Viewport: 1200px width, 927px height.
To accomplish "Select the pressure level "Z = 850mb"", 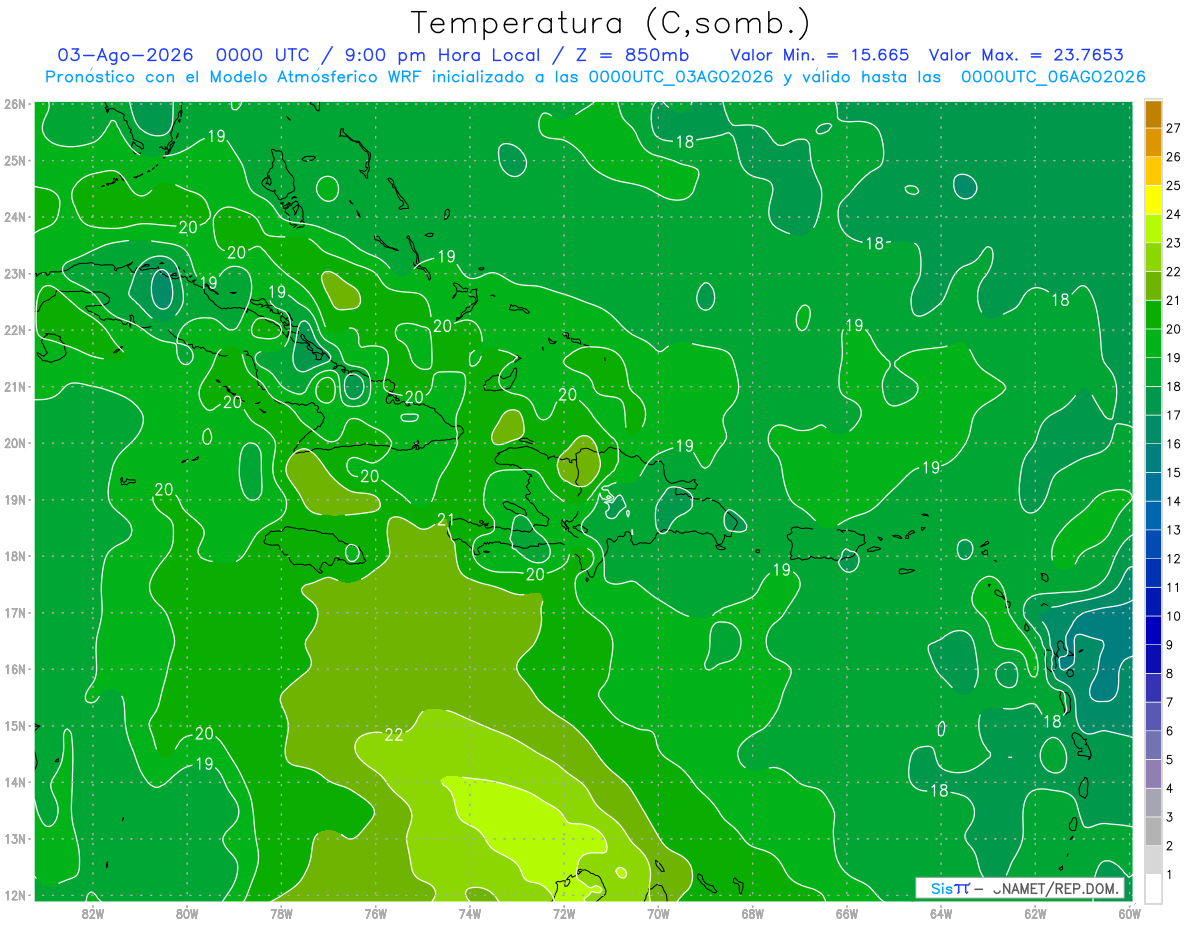I will point(633,55).
